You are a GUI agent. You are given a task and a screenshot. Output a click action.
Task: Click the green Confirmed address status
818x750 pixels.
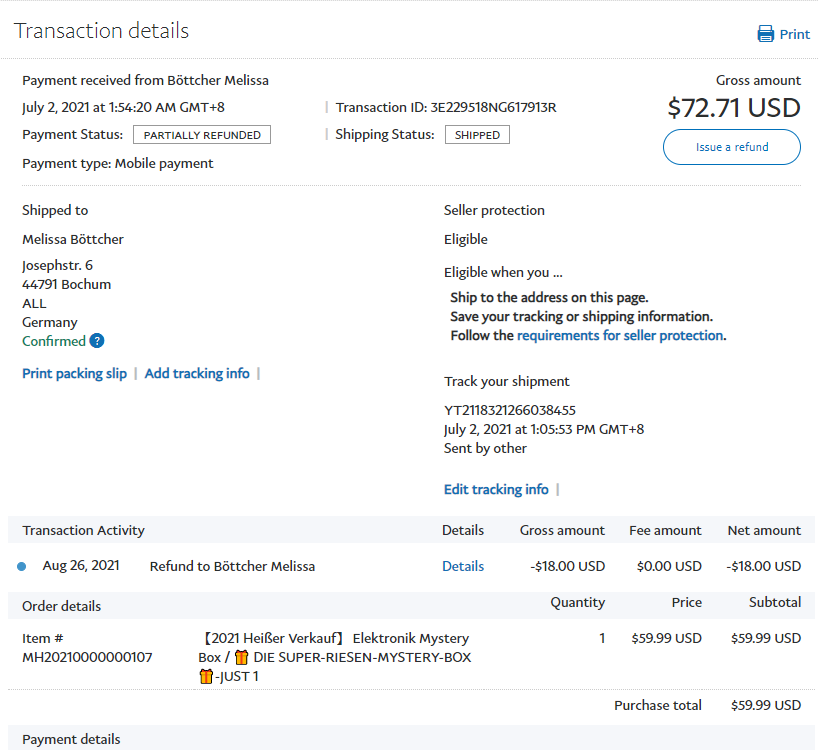54,341
